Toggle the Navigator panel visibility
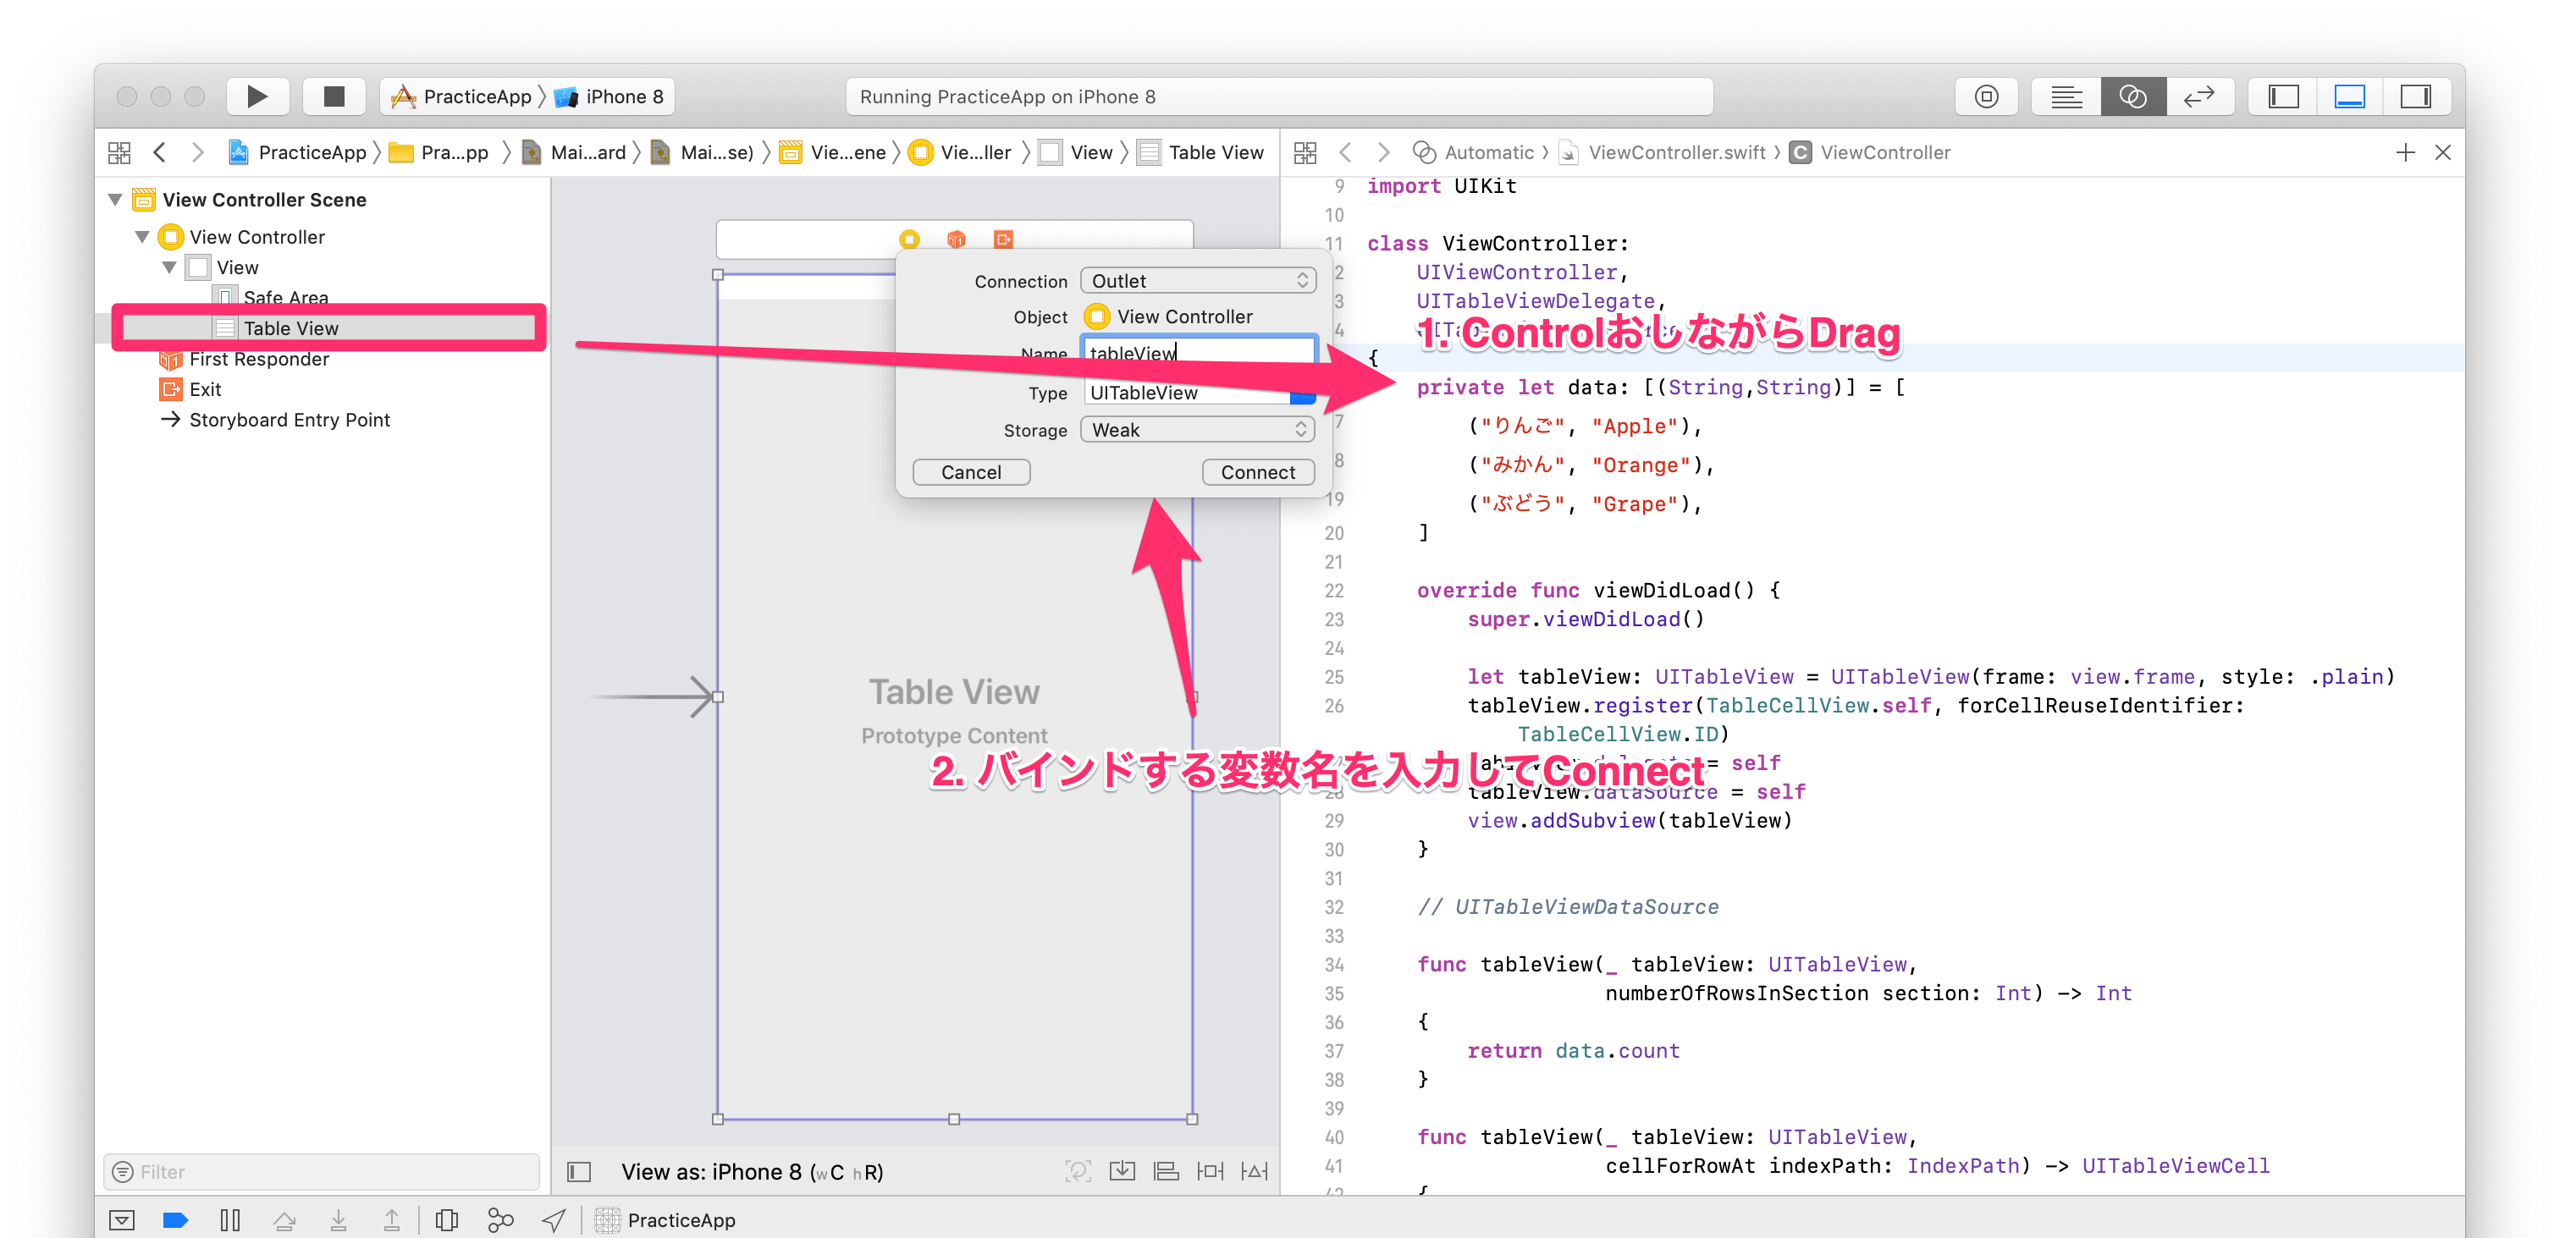 click(x=2283, y=97)
